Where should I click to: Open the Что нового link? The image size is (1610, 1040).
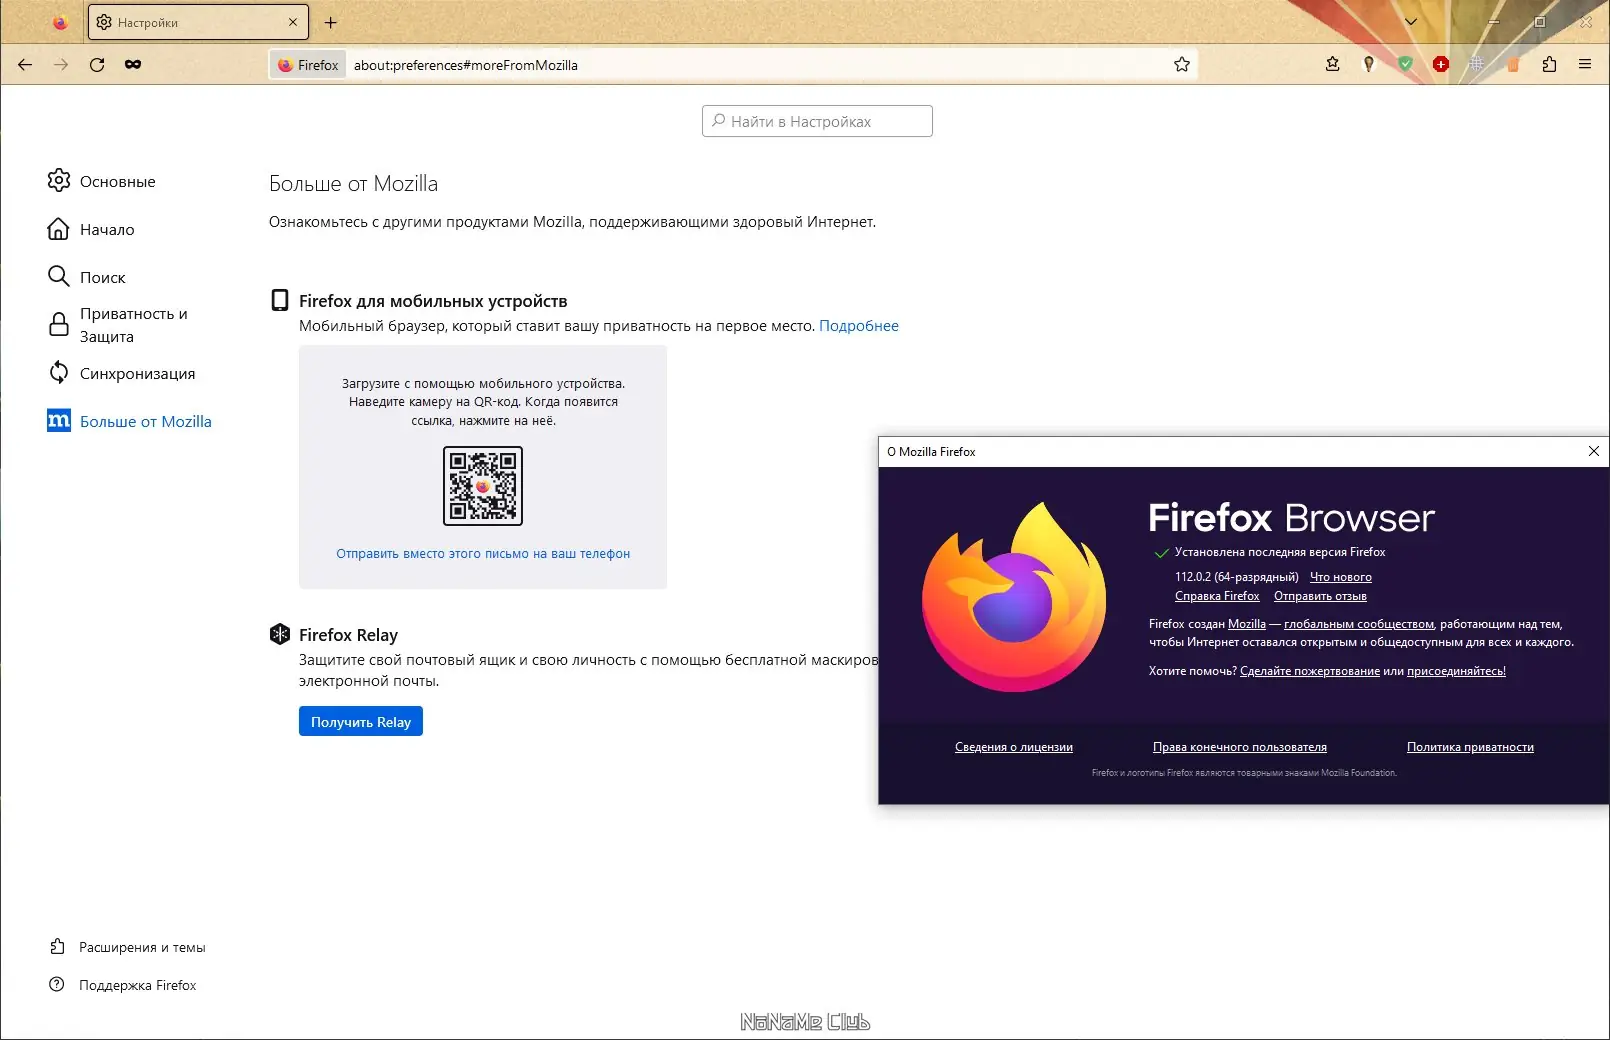(x=1341, y=577)
